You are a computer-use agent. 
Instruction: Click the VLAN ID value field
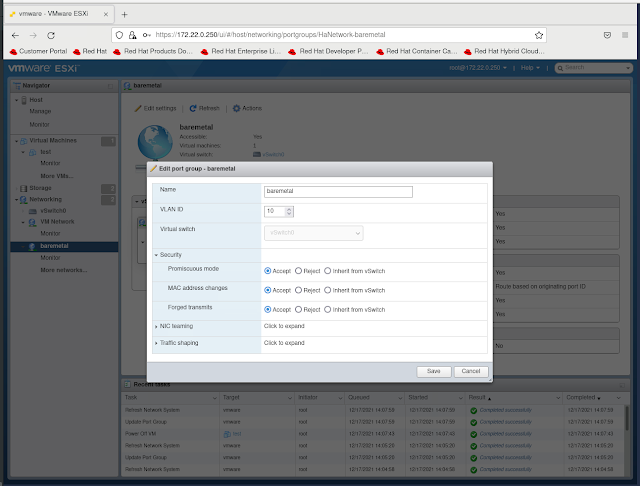tap(275, 211)
